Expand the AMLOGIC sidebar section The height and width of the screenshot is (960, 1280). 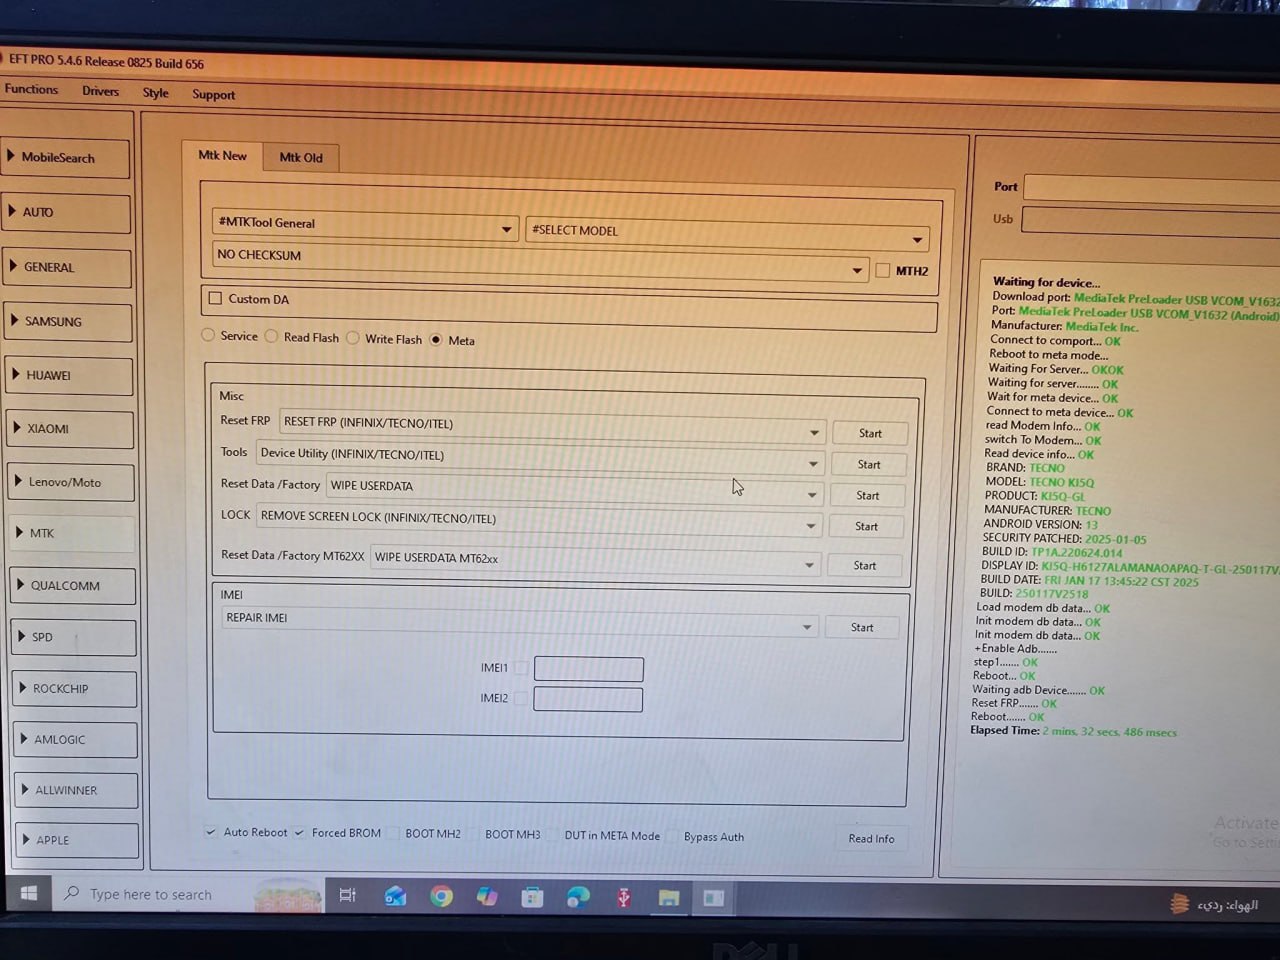pyautogui.click(x=77, y=740)
